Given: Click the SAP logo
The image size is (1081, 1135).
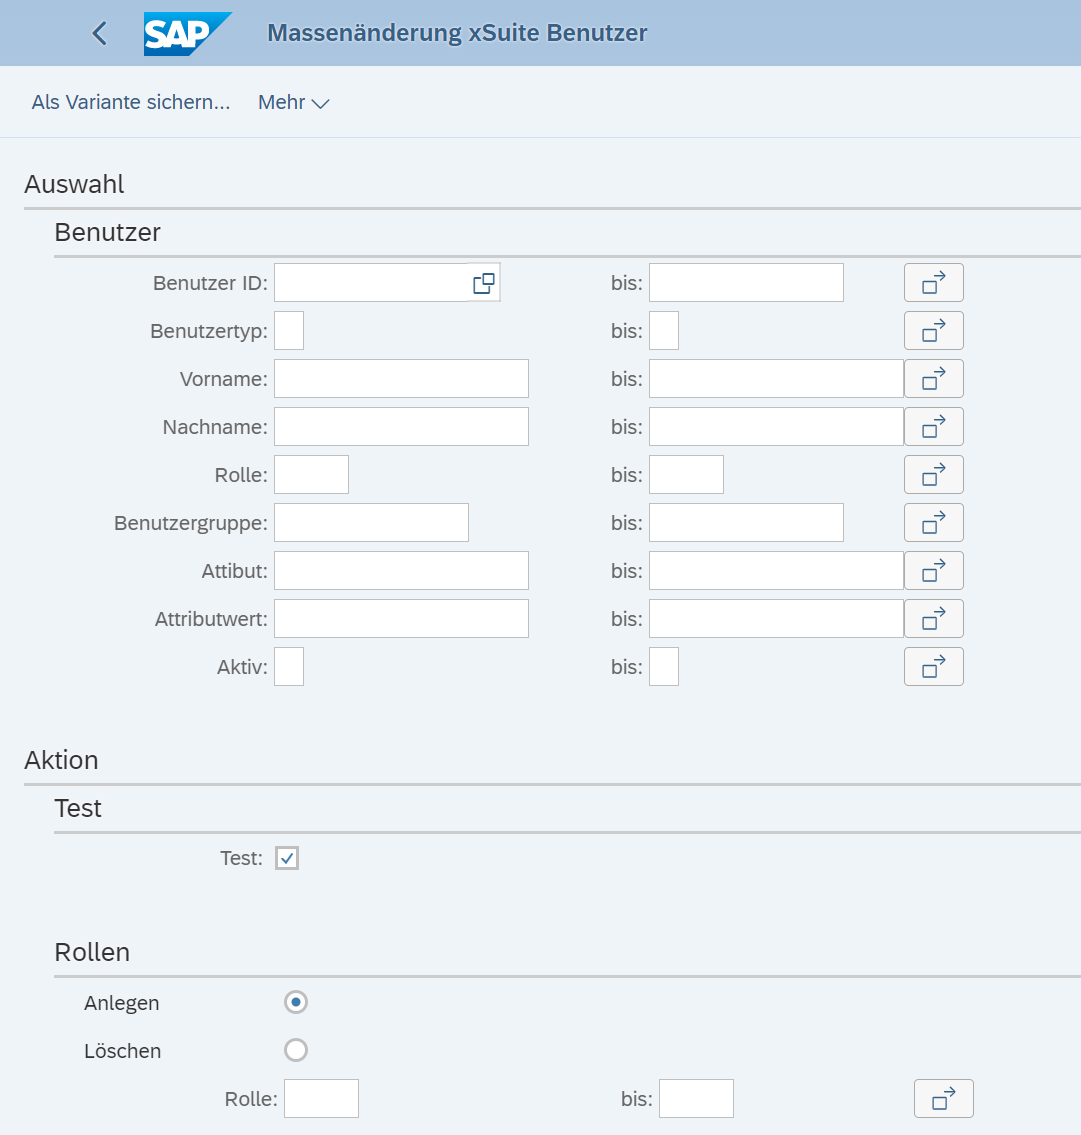Looking at the screenshot, I should pos(186,33).
